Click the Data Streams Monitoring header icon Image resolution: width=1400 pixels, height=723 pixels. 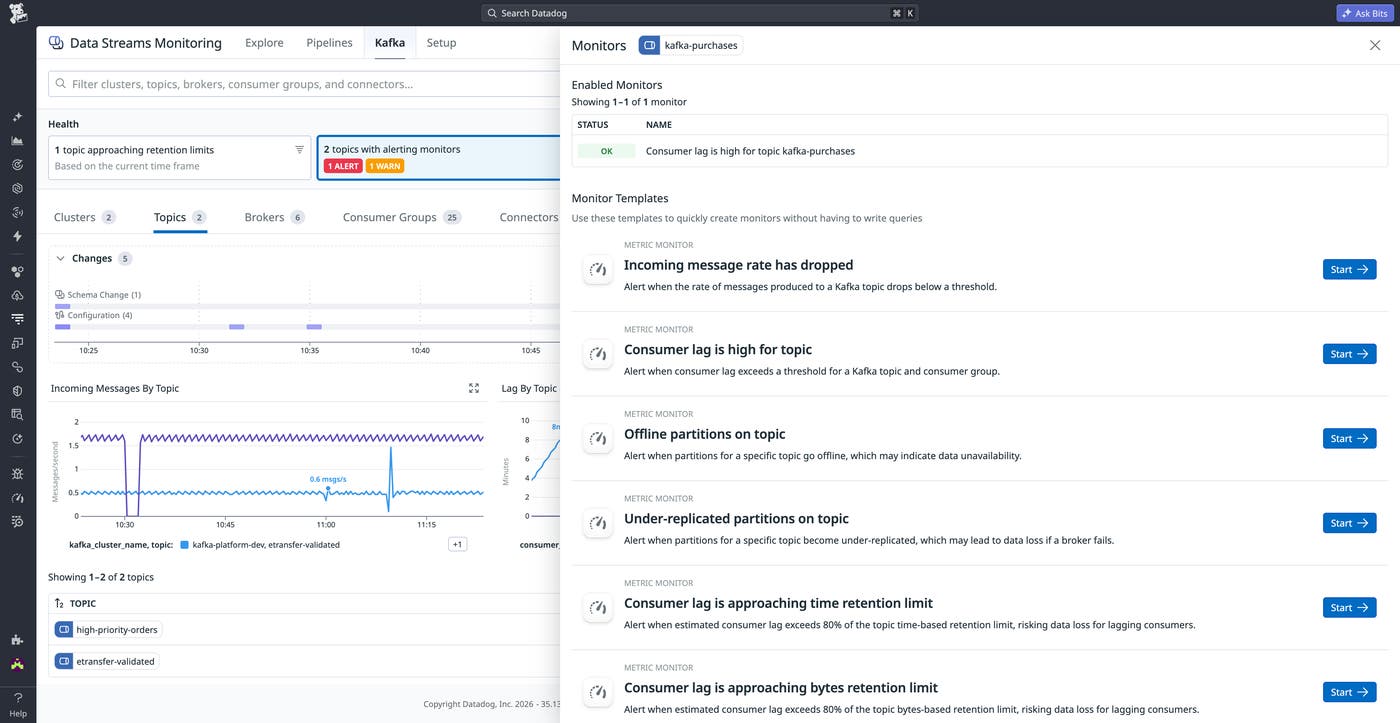click(56, 43)
